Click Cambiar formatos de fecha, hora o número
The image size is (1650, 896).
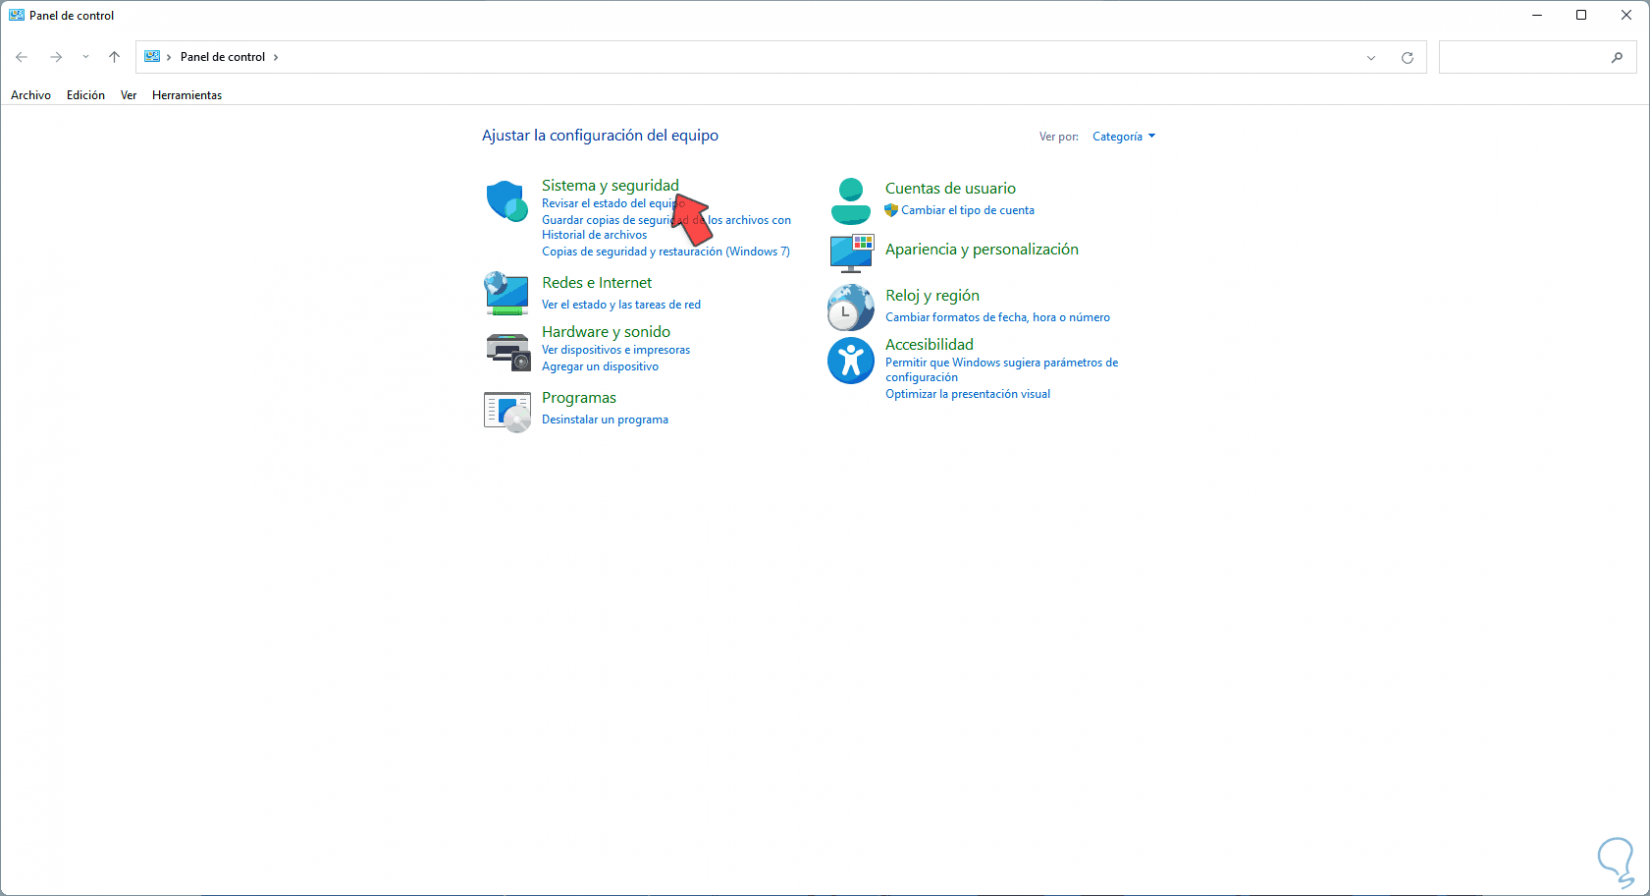[x=997, y=317]
